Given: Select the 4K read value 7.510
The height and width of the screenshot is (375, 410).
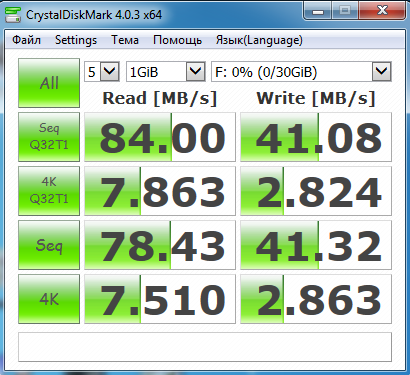Looking at the screenshot, I should [160, 299].
